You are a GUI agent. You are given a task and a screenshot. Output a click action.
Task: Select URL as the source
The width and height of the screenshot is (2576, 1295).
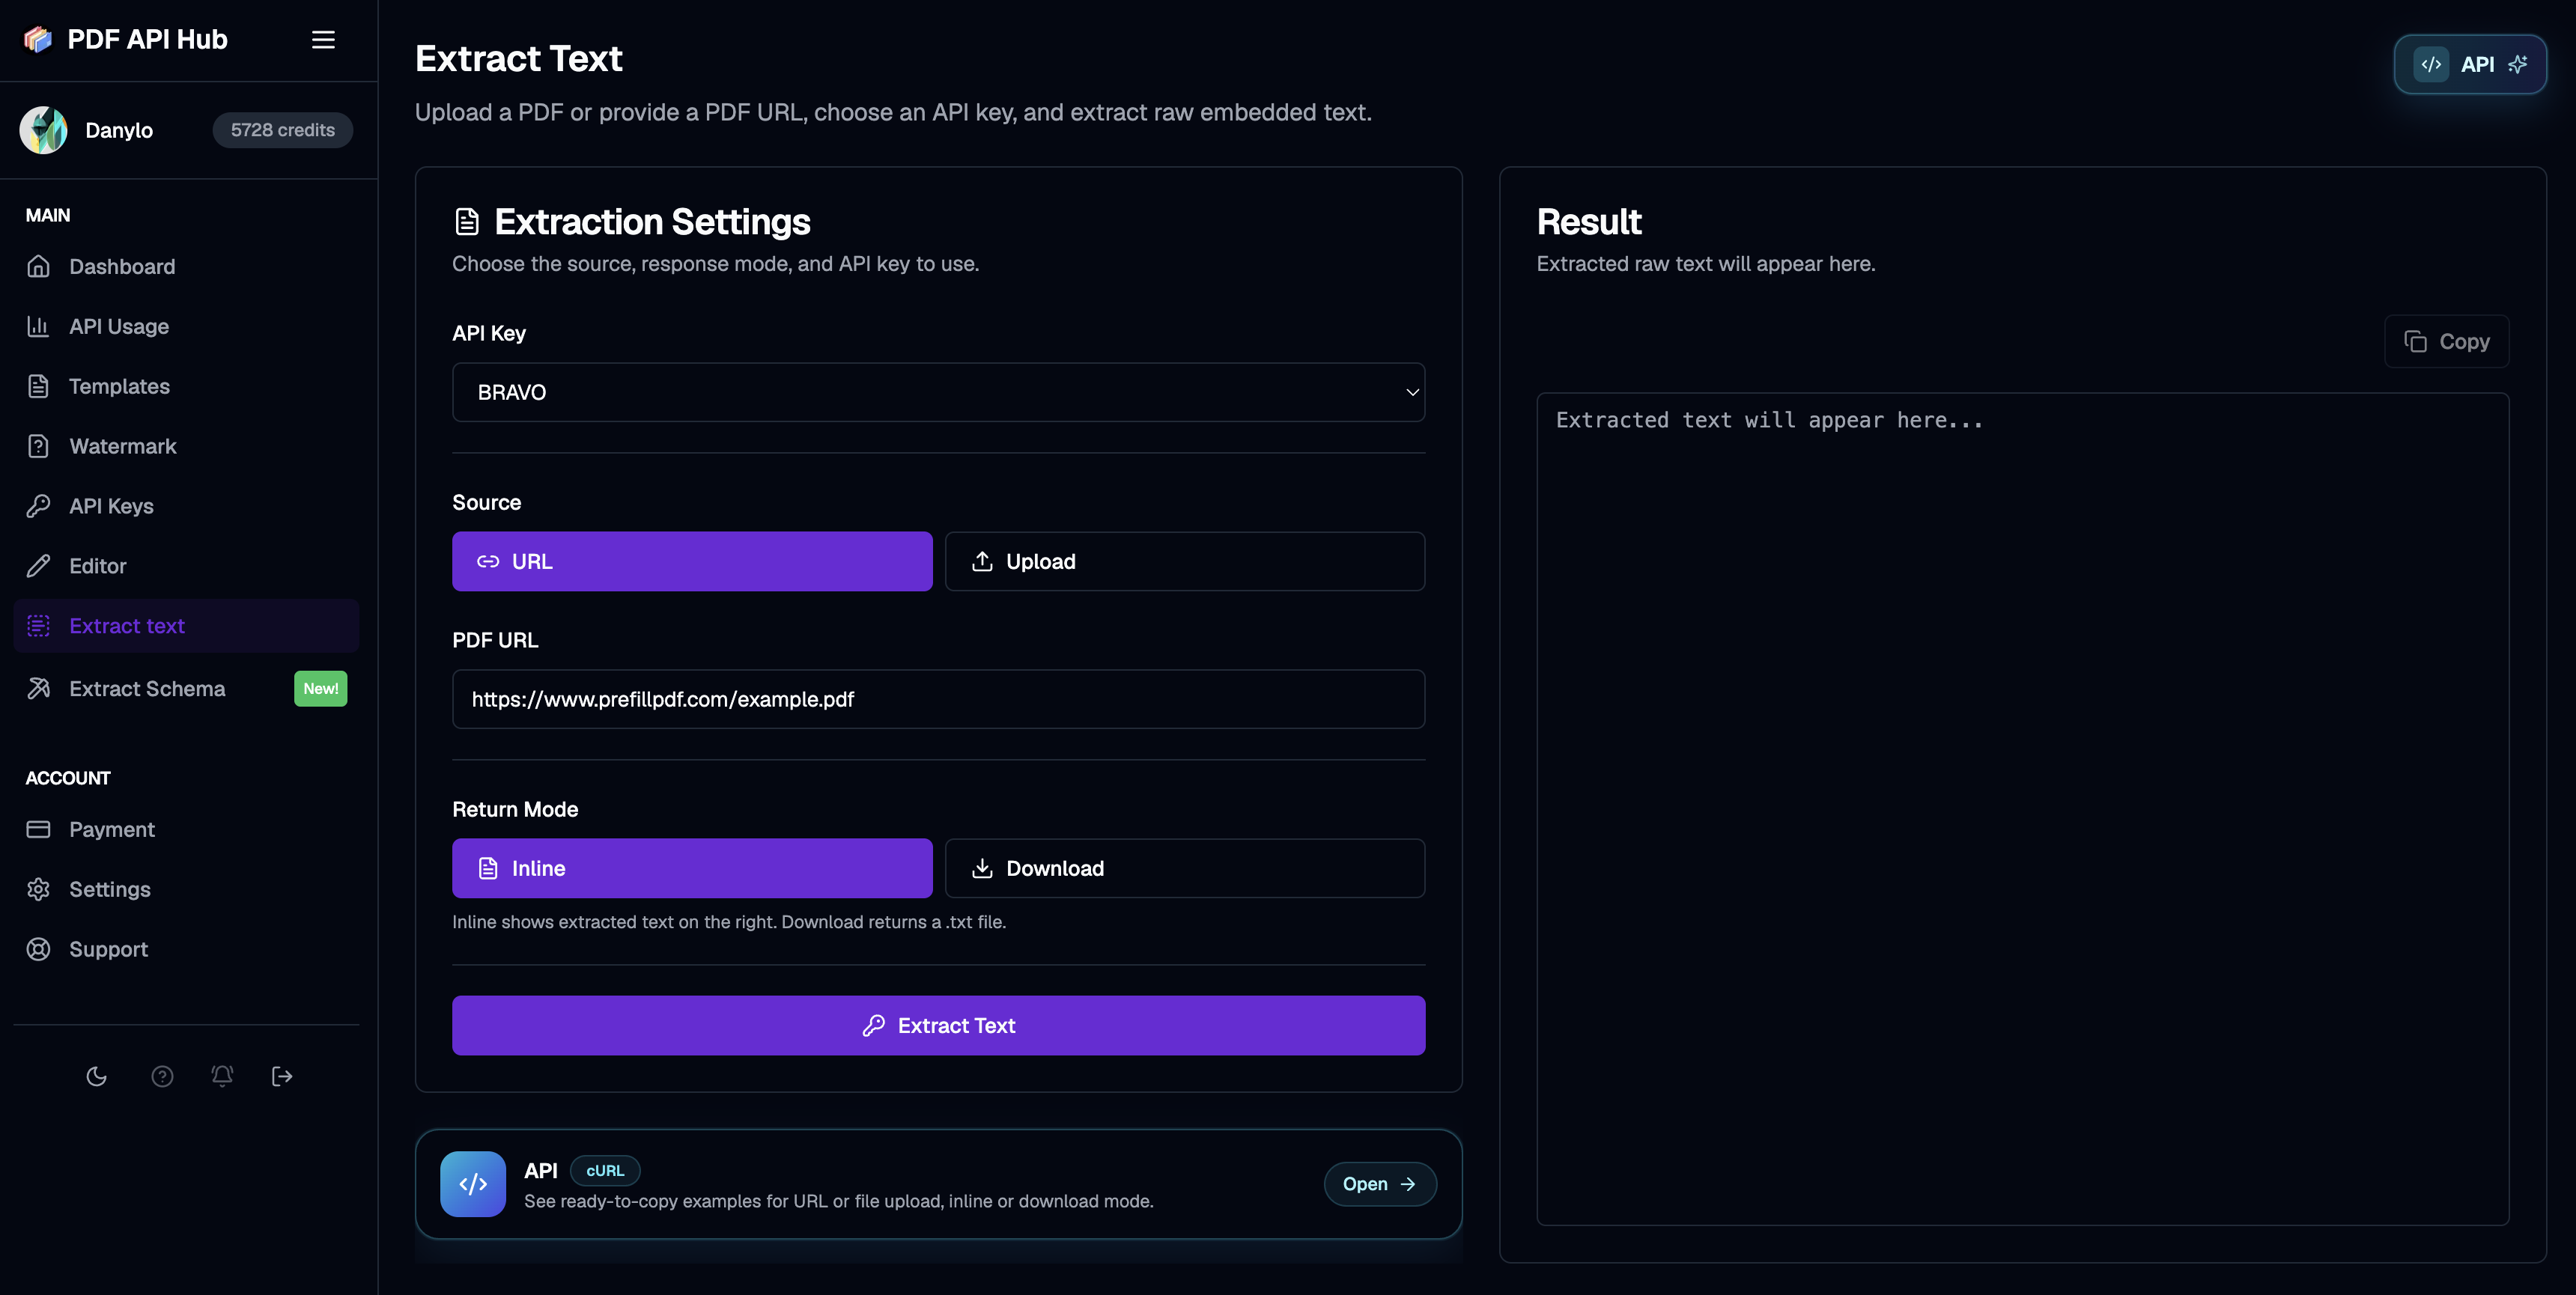pos(692,561)
